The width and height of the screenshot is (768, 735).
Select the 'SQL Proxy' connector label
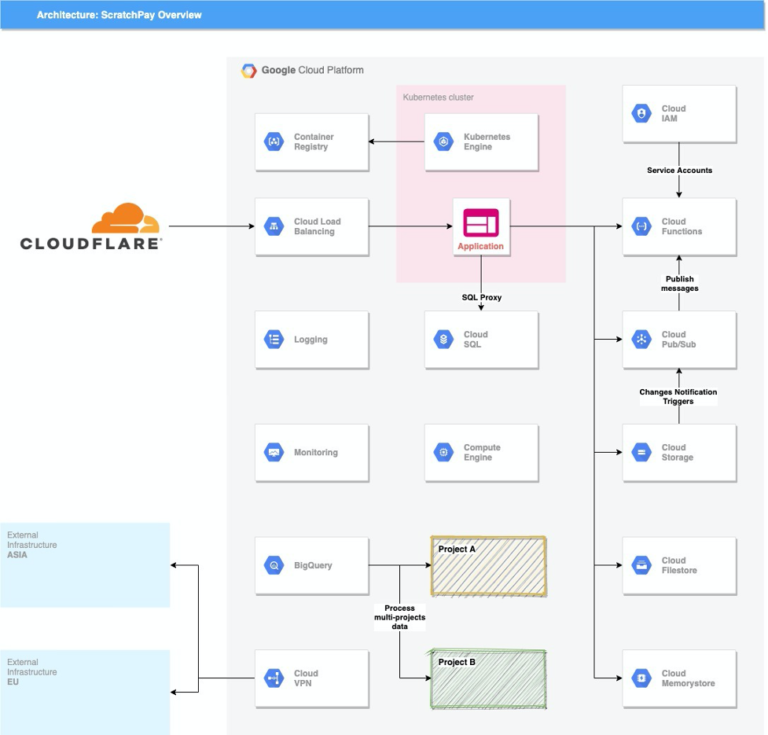(x=481, y=297)
